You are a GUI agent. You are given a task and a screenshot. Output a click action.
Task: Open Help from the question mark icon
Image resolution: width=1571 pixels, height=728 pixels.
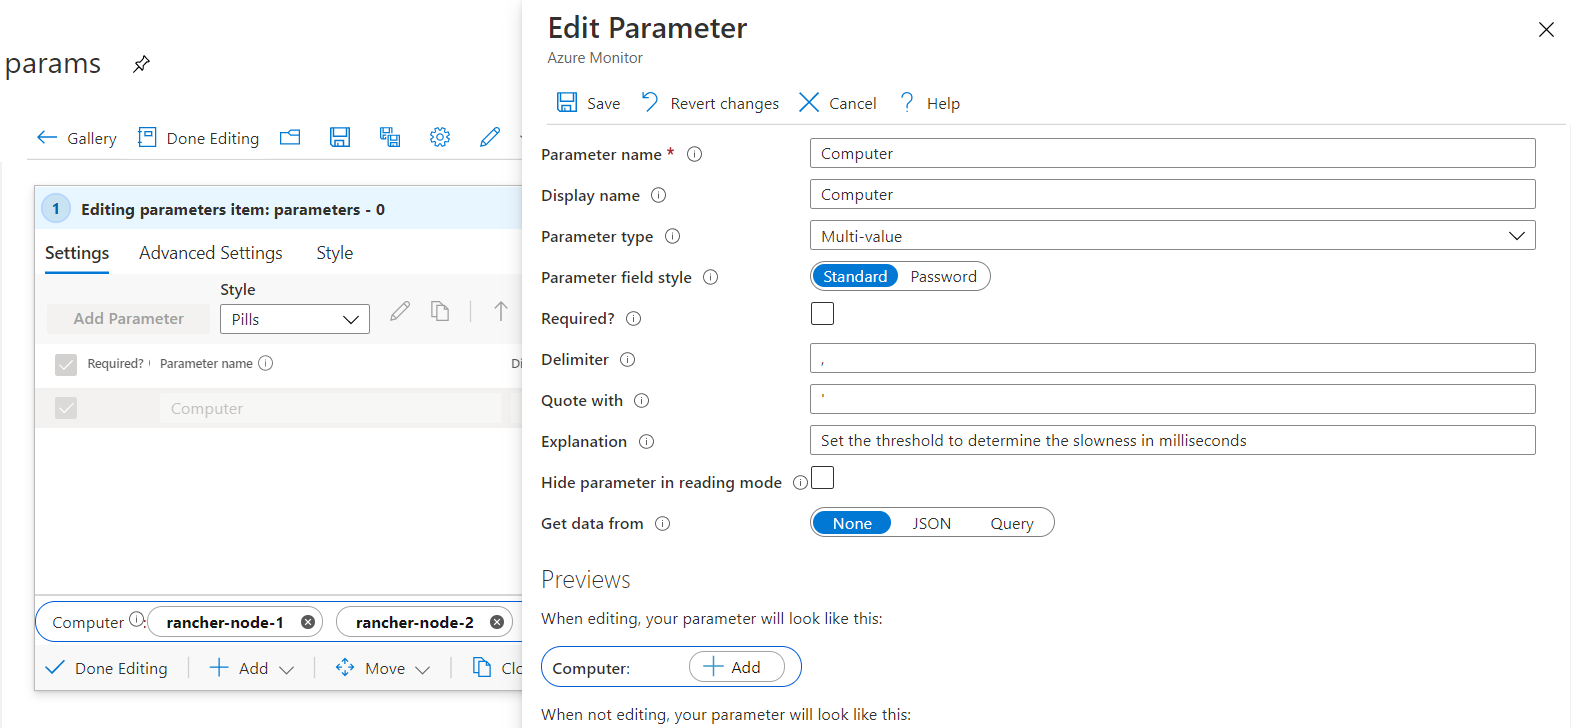click(907, 102)
